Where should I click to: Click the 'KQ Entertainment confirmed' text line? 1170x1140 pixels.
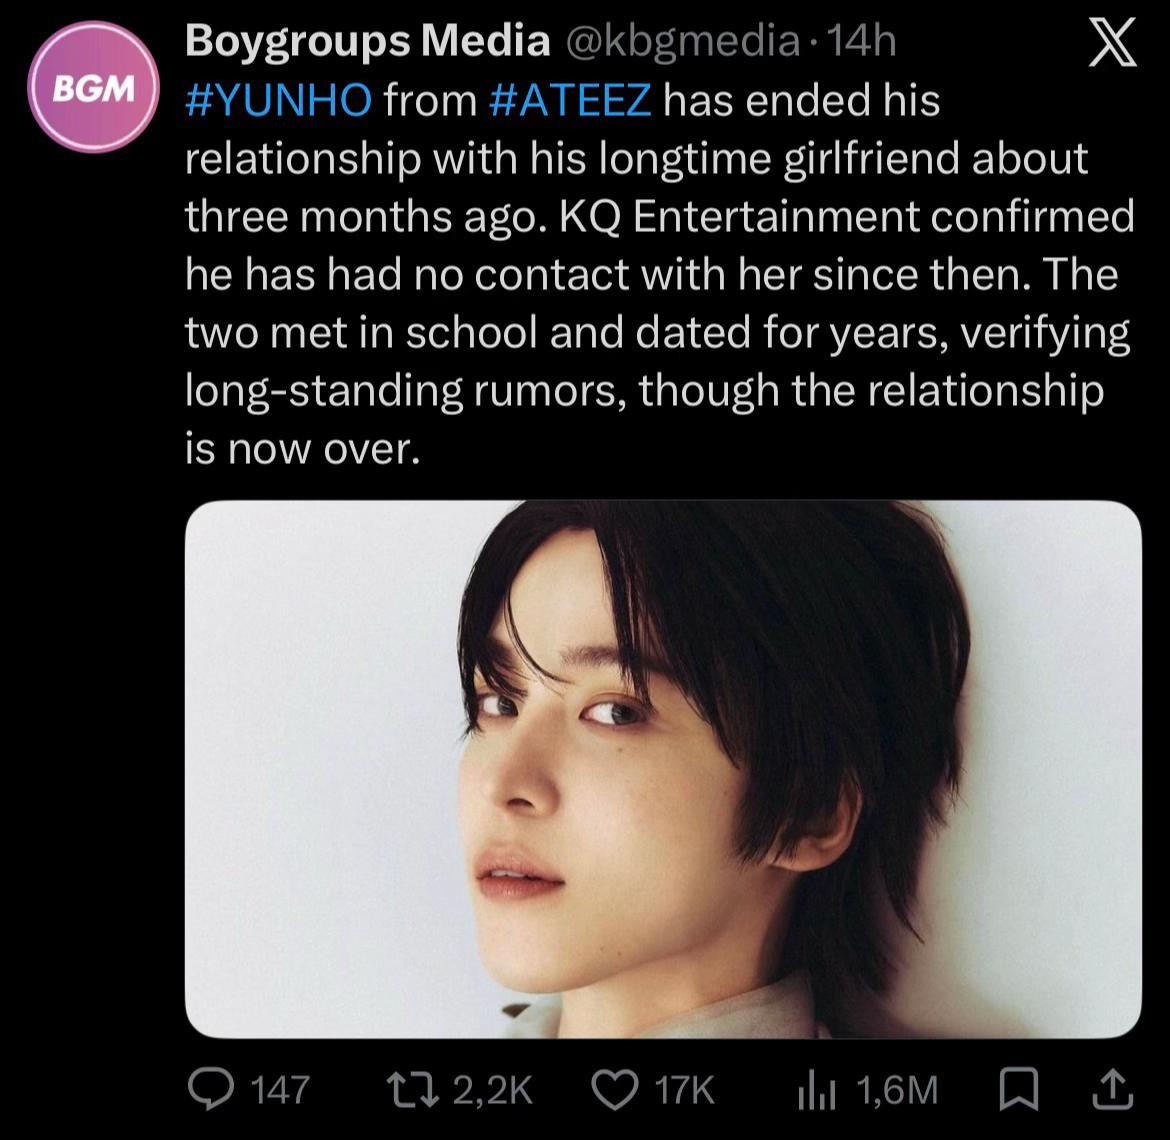[x=847, y=216]
